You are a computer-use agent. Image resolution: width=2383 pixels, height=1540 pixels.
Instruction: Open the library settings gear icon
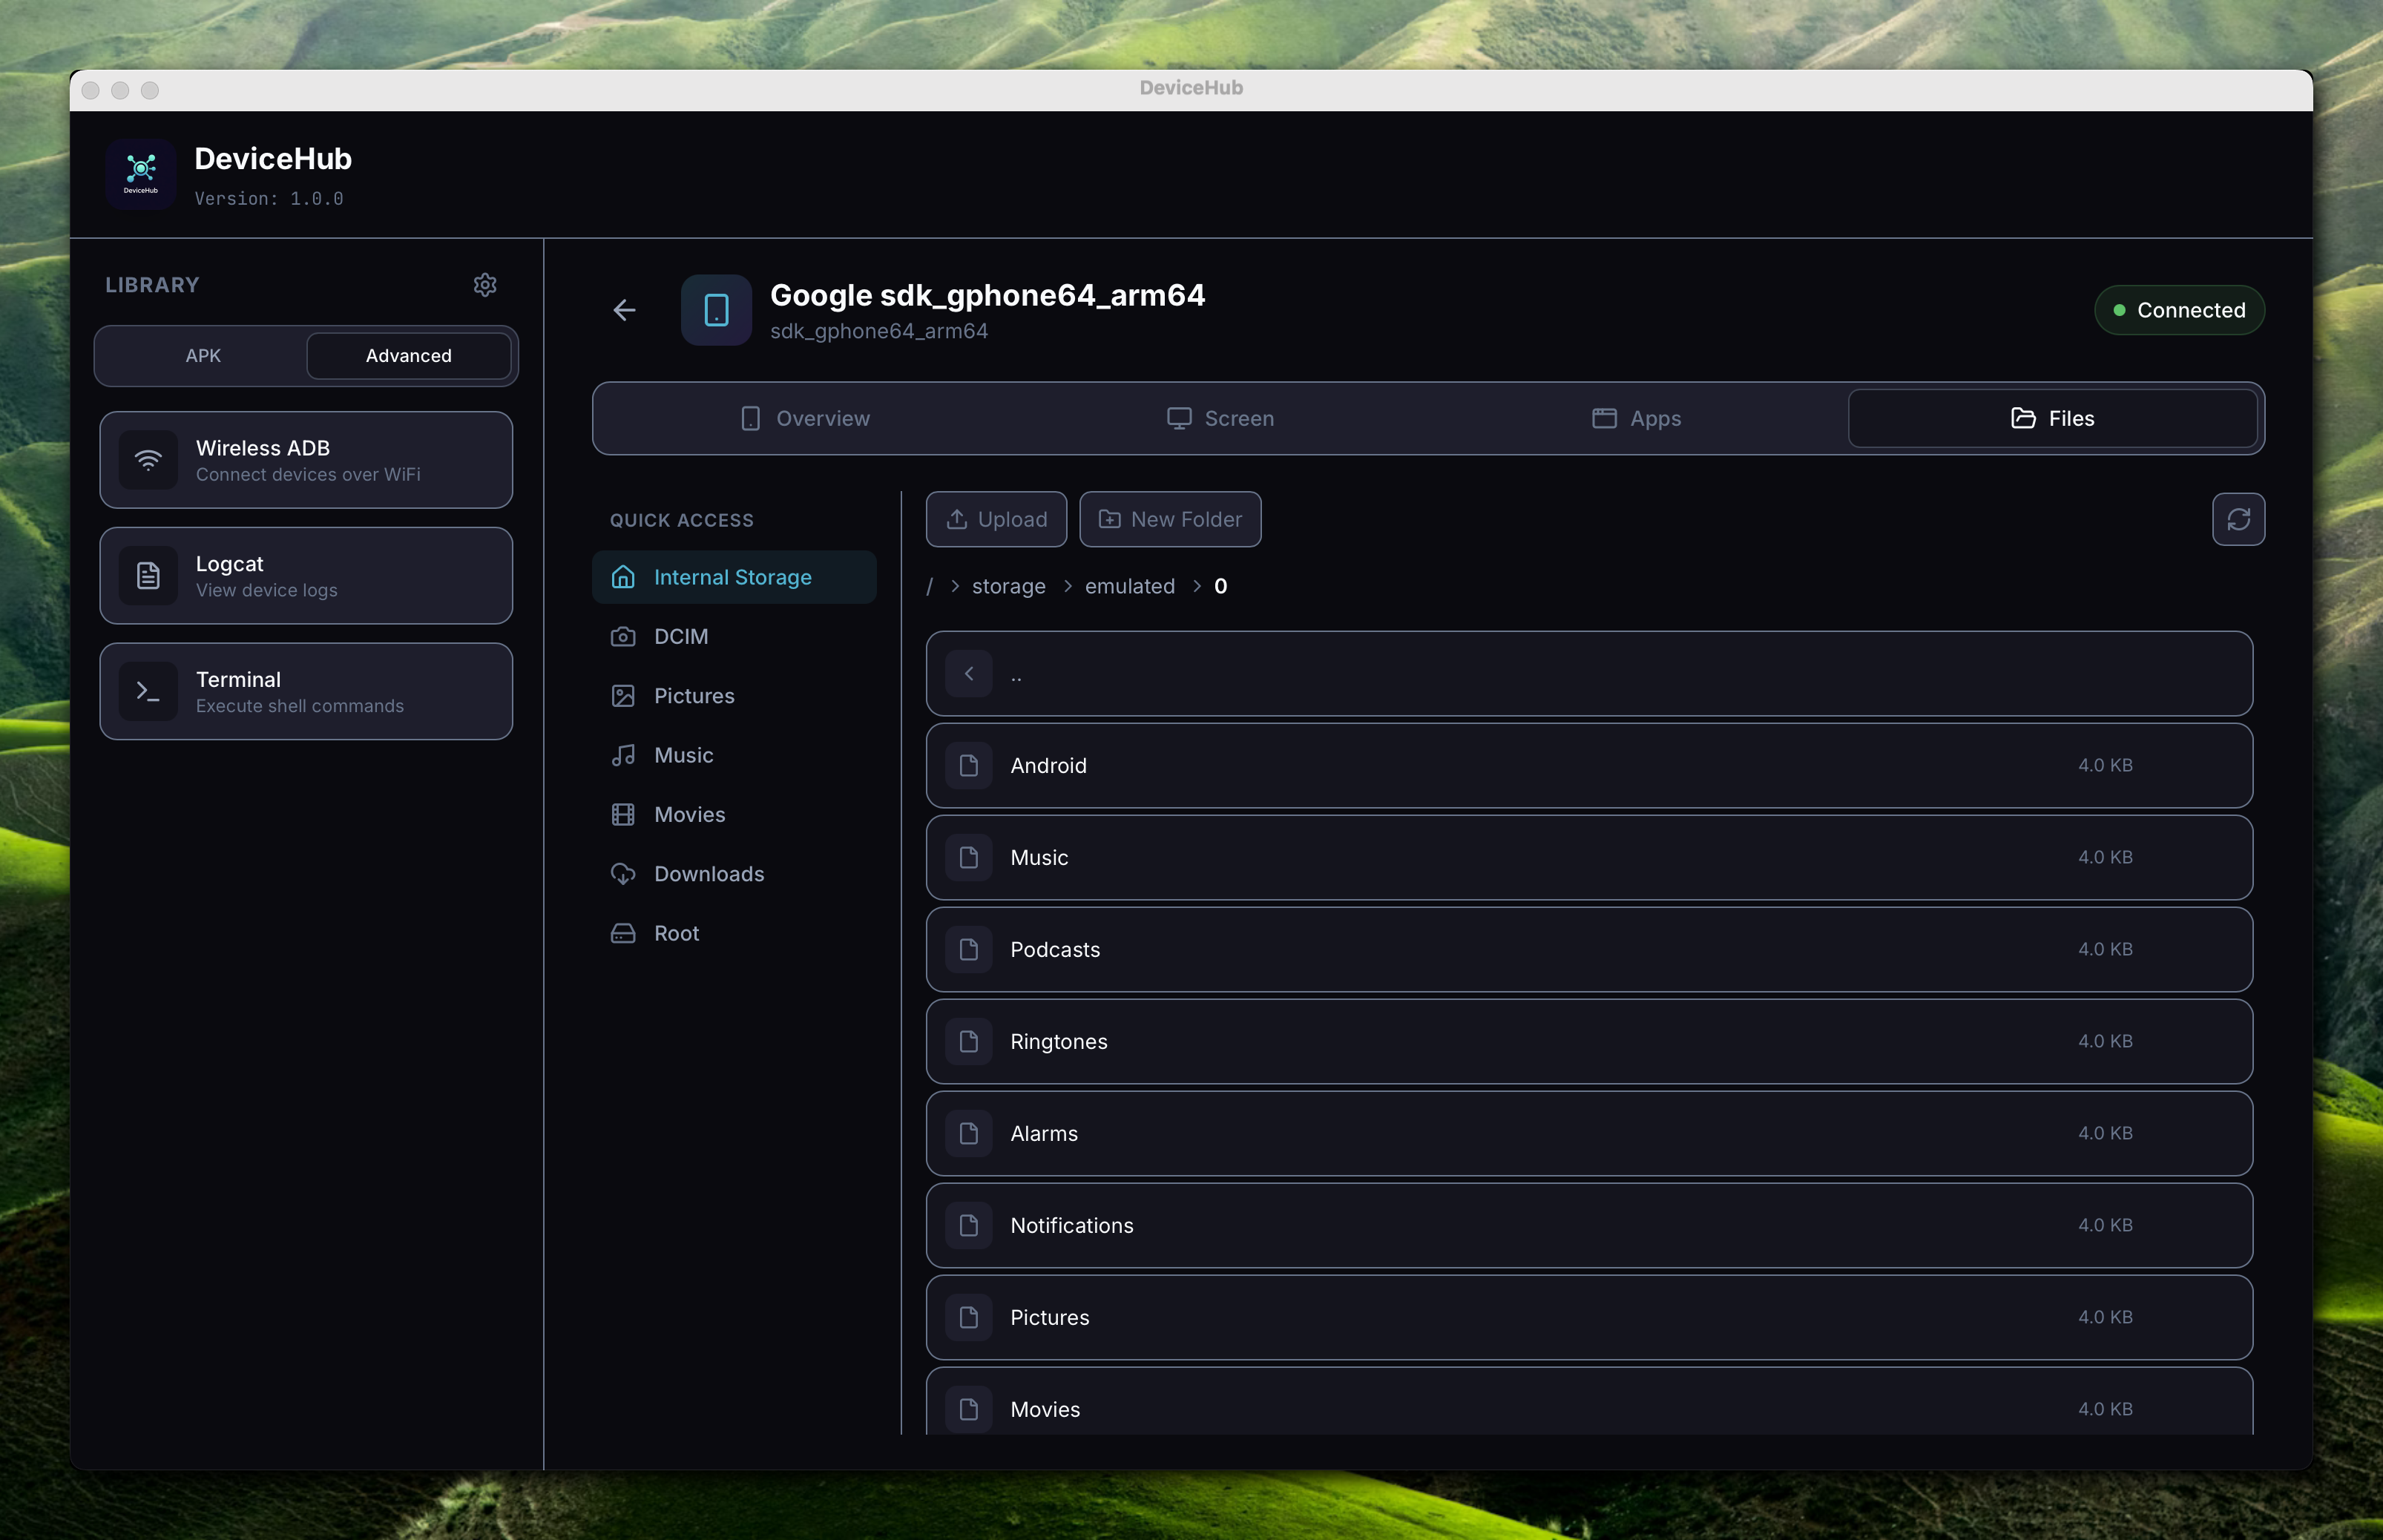(485, 285)
